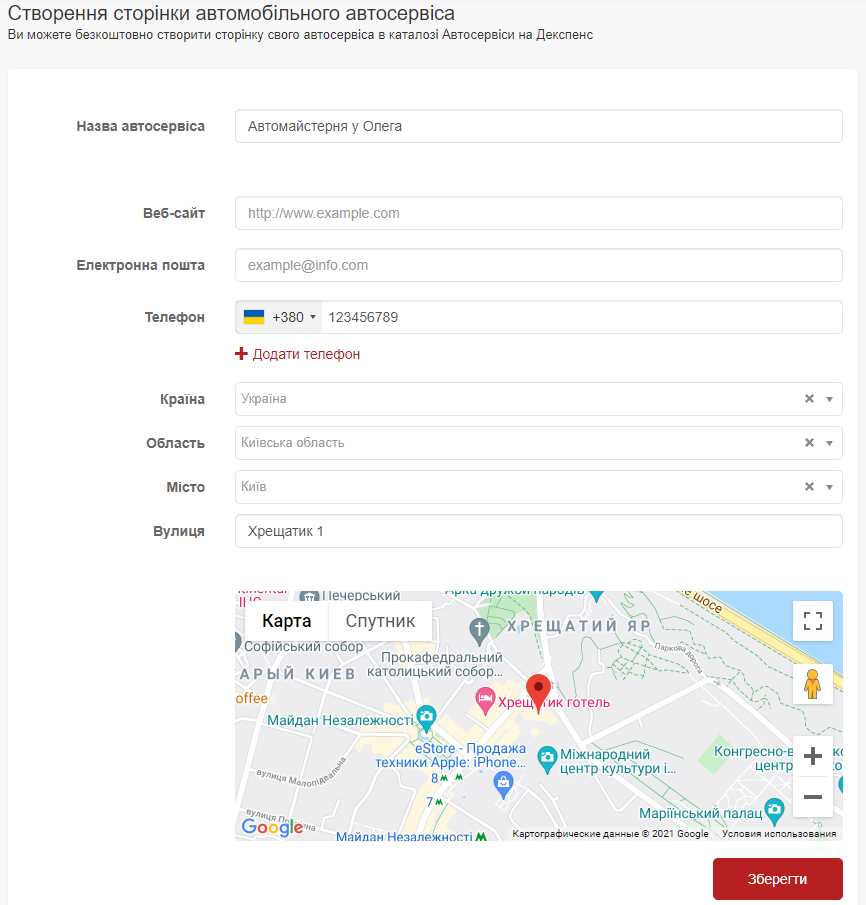
Task: Expand the Місто dropdown list
Action: tap(829, 487)
